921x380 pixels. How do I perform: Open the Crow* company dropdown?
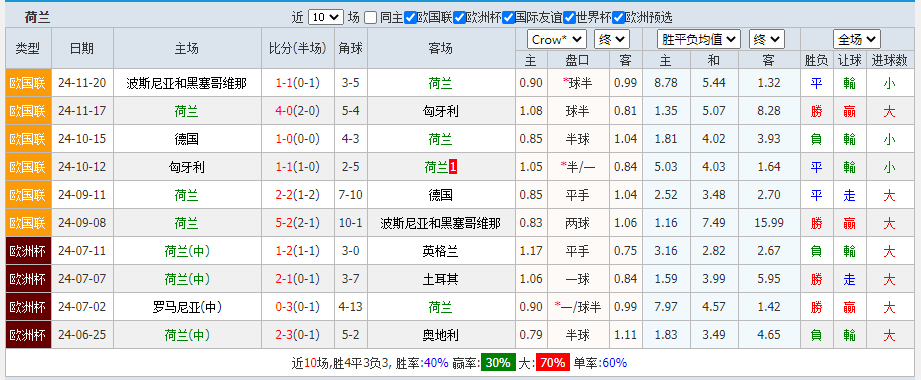click(557, 39)
